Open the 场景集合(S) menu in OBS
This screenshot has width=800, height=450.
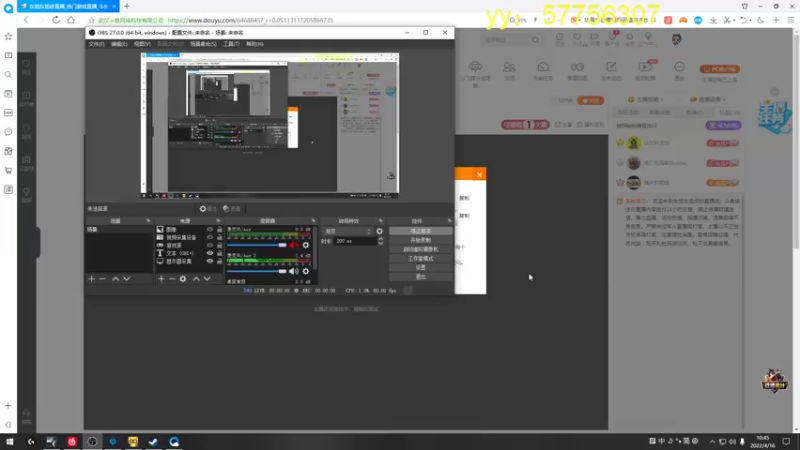(x=203, y=44)
